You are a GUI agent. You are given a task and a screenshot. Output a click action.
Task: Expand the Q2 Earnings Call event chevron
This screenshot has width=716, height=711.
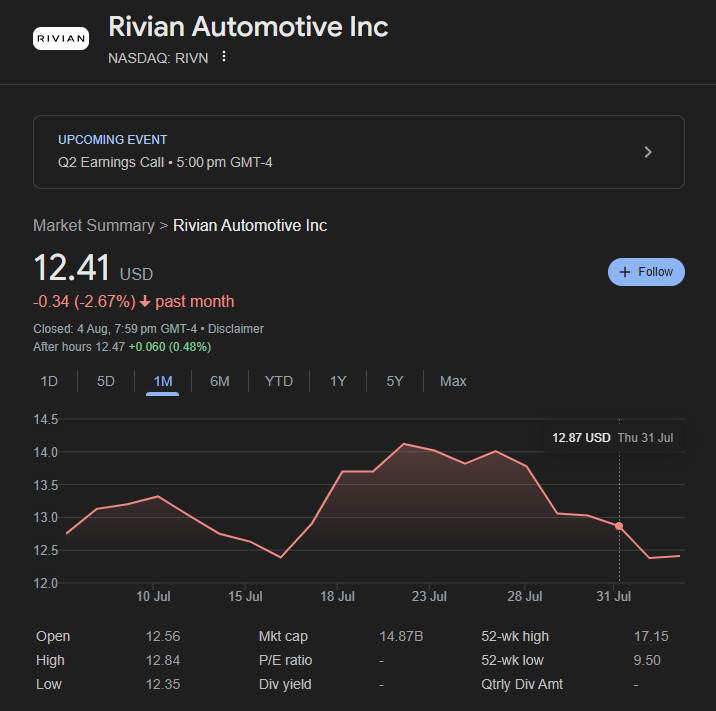[648, 152]
